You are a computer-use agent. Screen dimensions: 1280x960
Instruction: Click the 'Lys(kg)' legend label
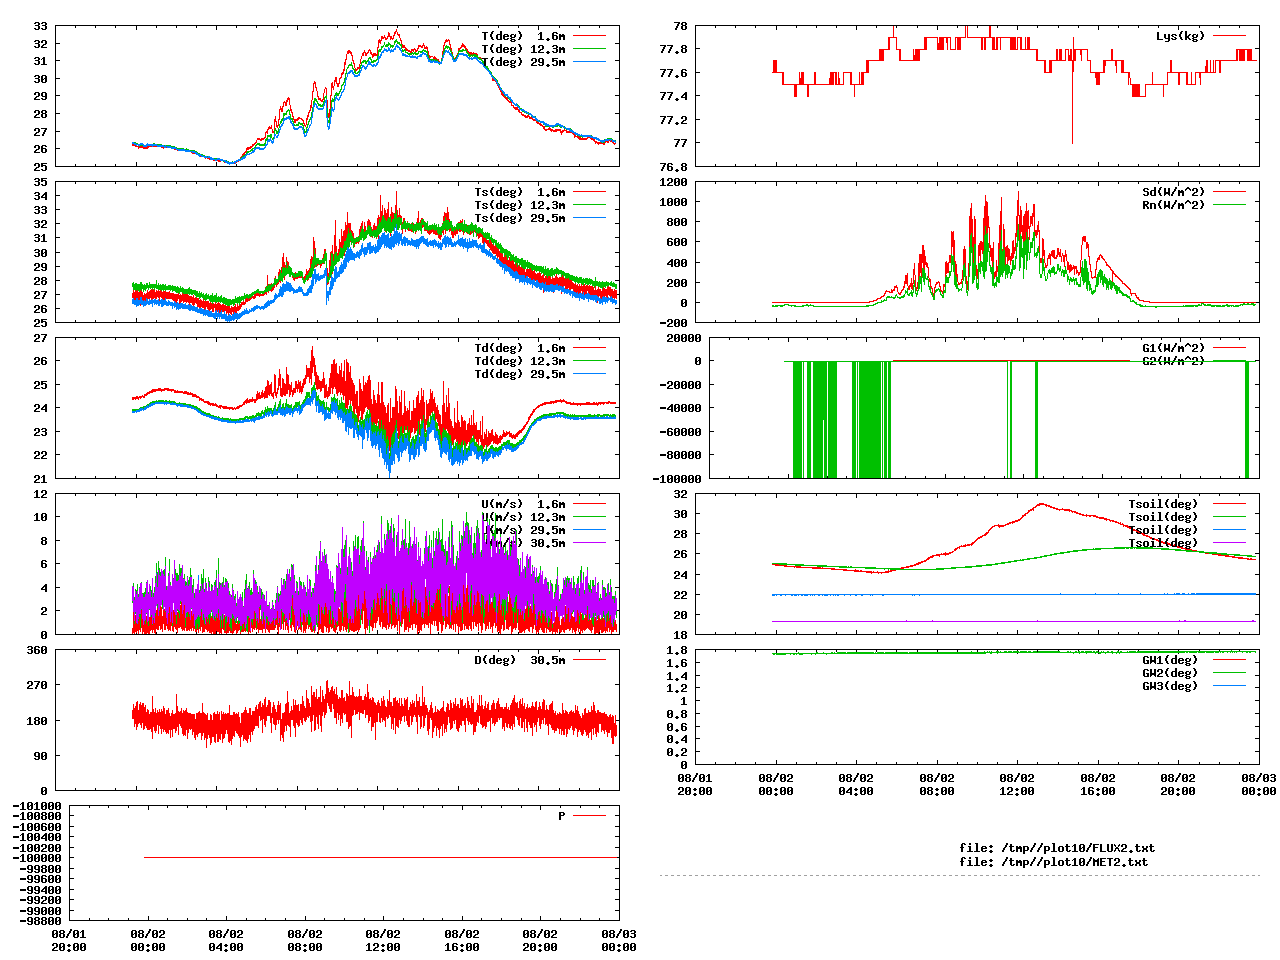[1180, 36]
